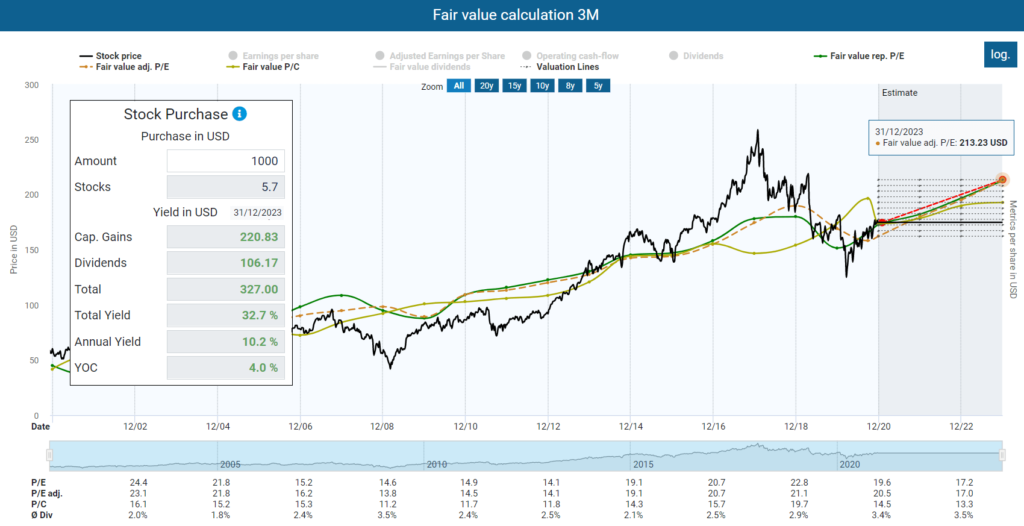Show the Dividends series in legend

(696, 56)
